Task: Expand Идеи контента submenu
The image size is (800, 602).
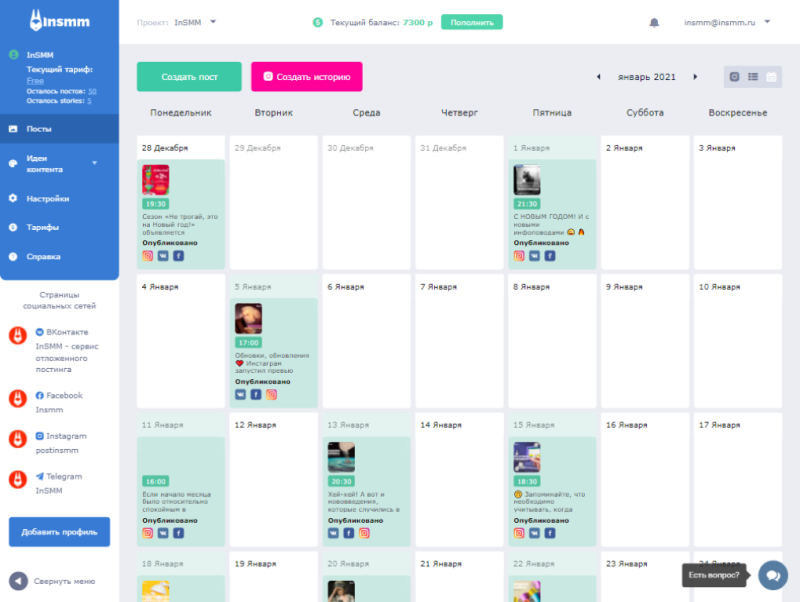Action: pyautogui.click(x=94, y=162)
